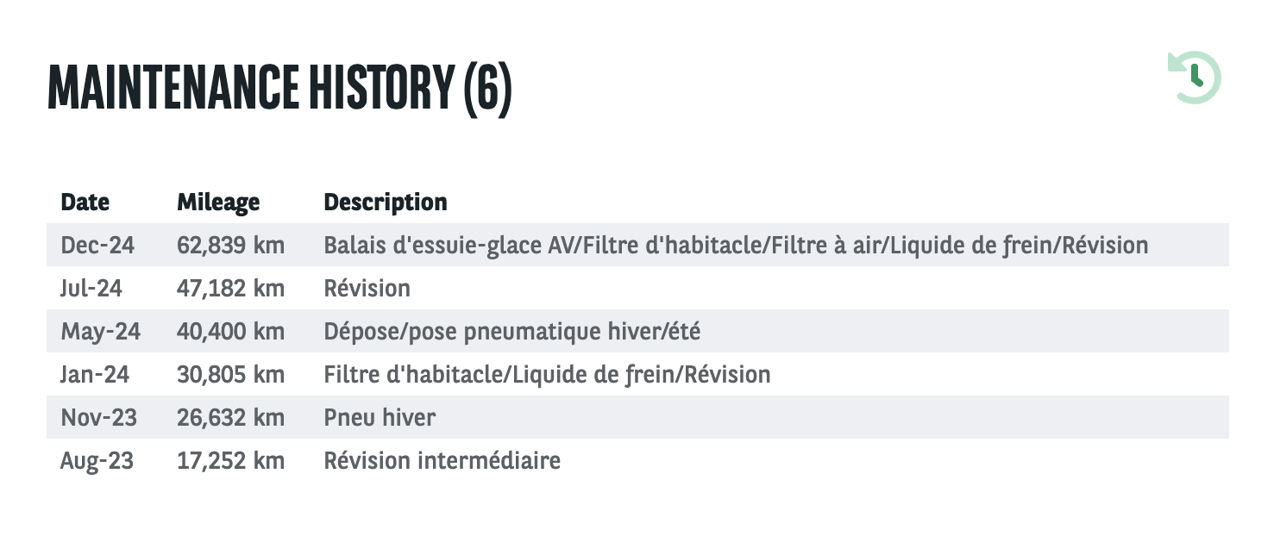The width and height of the screenshot is (1280, 536).
Task: Select the Pneu hiver description
Action: tap(379, 417)
